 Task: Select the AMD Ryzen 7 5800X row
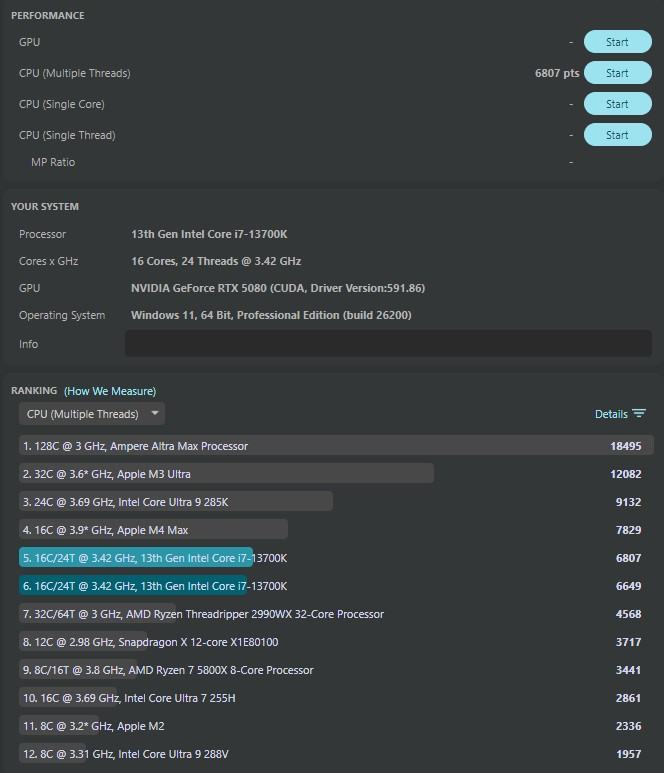336,670
